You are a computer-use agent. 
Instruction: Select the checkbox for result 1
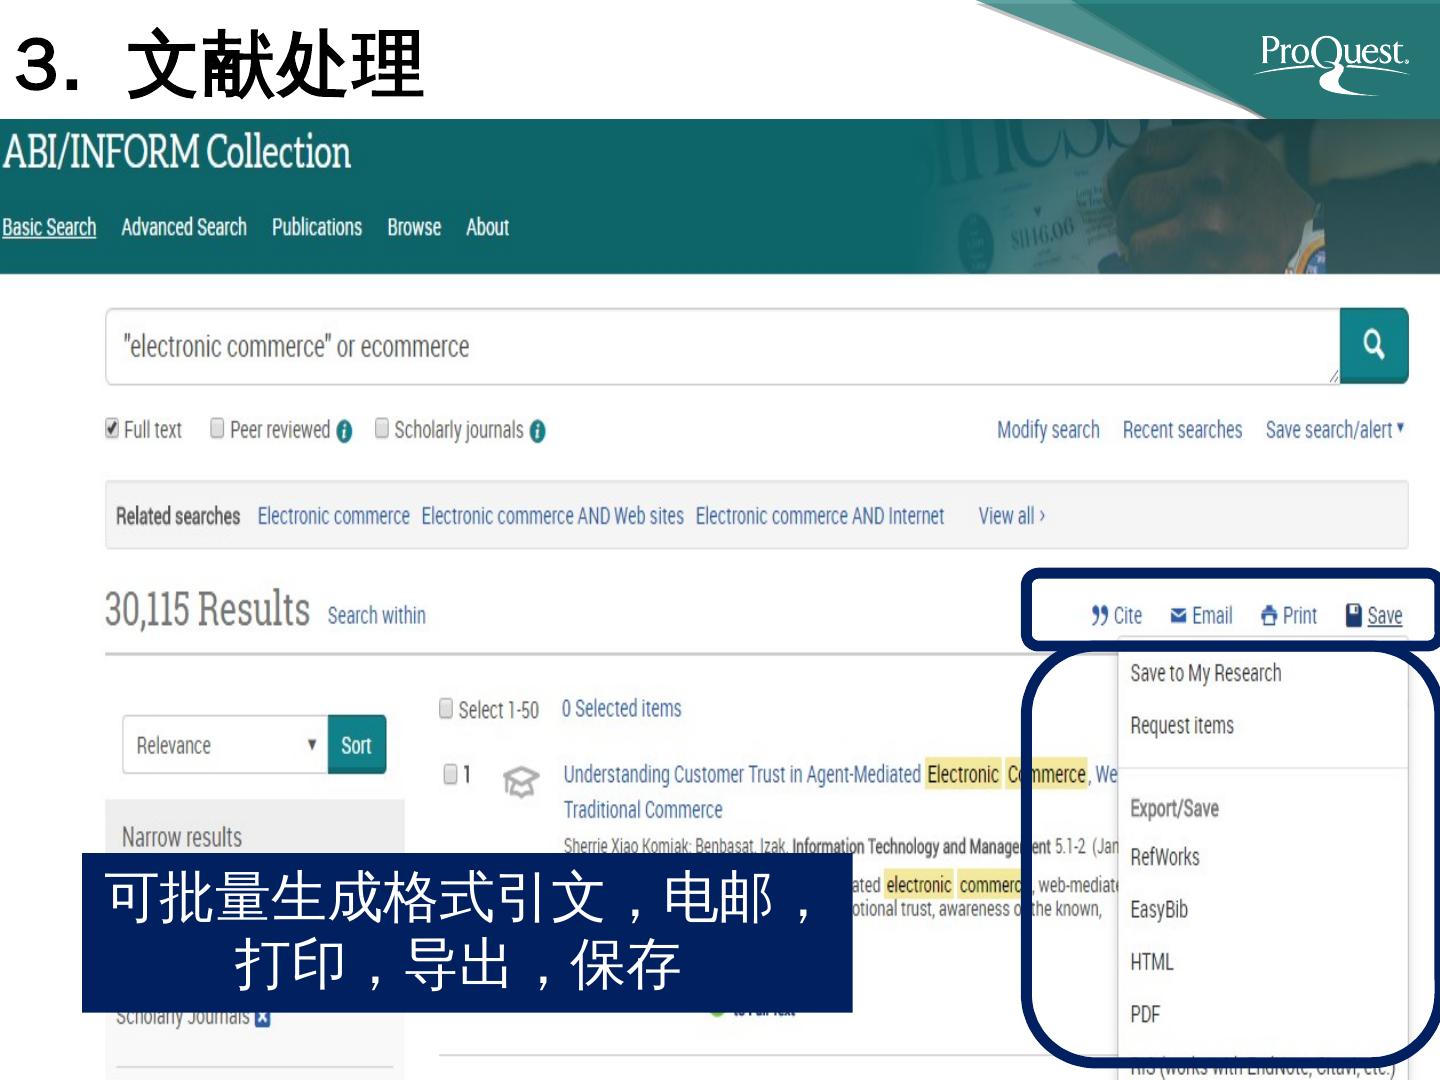(451, 774)
